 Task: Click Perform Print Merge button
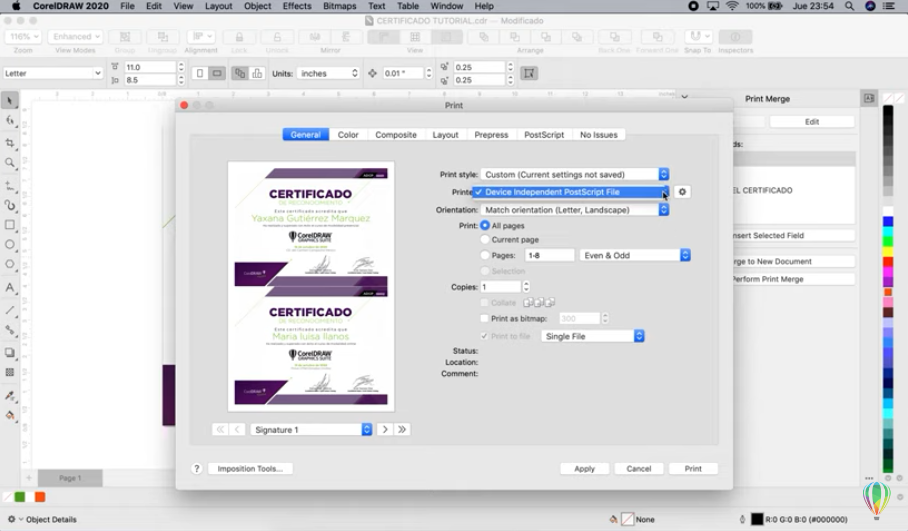793,279
